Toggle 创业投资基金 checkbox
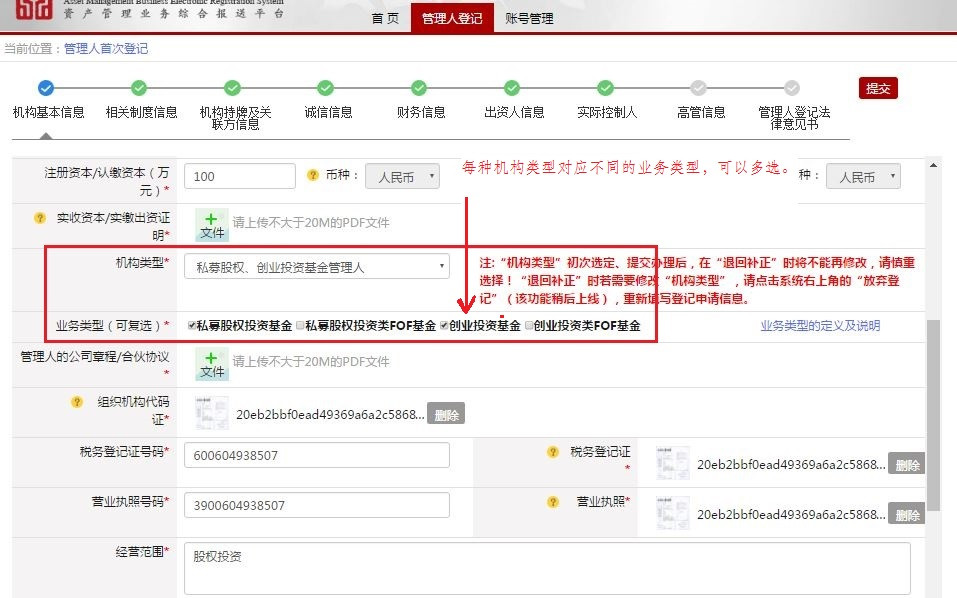Viewport: 957px width, 598px height. pos(444,326)
